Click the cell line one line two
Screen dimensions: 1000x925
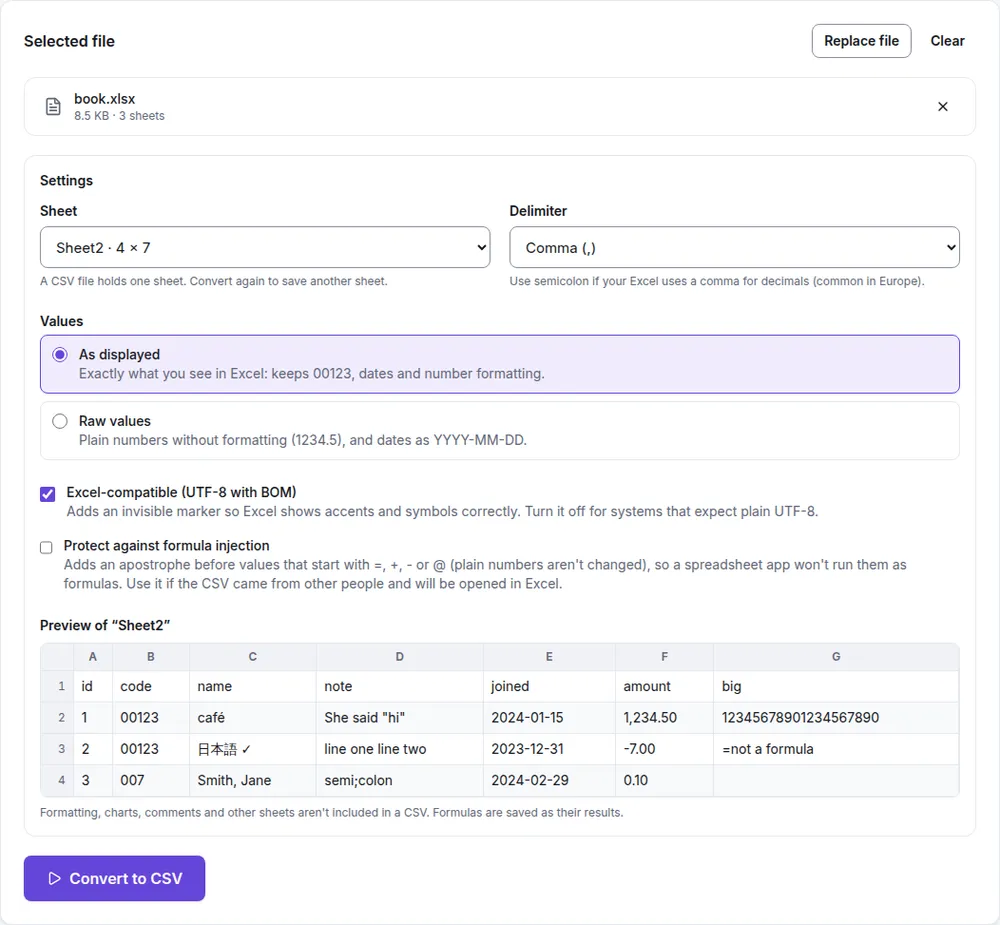[x=400, y=749]
